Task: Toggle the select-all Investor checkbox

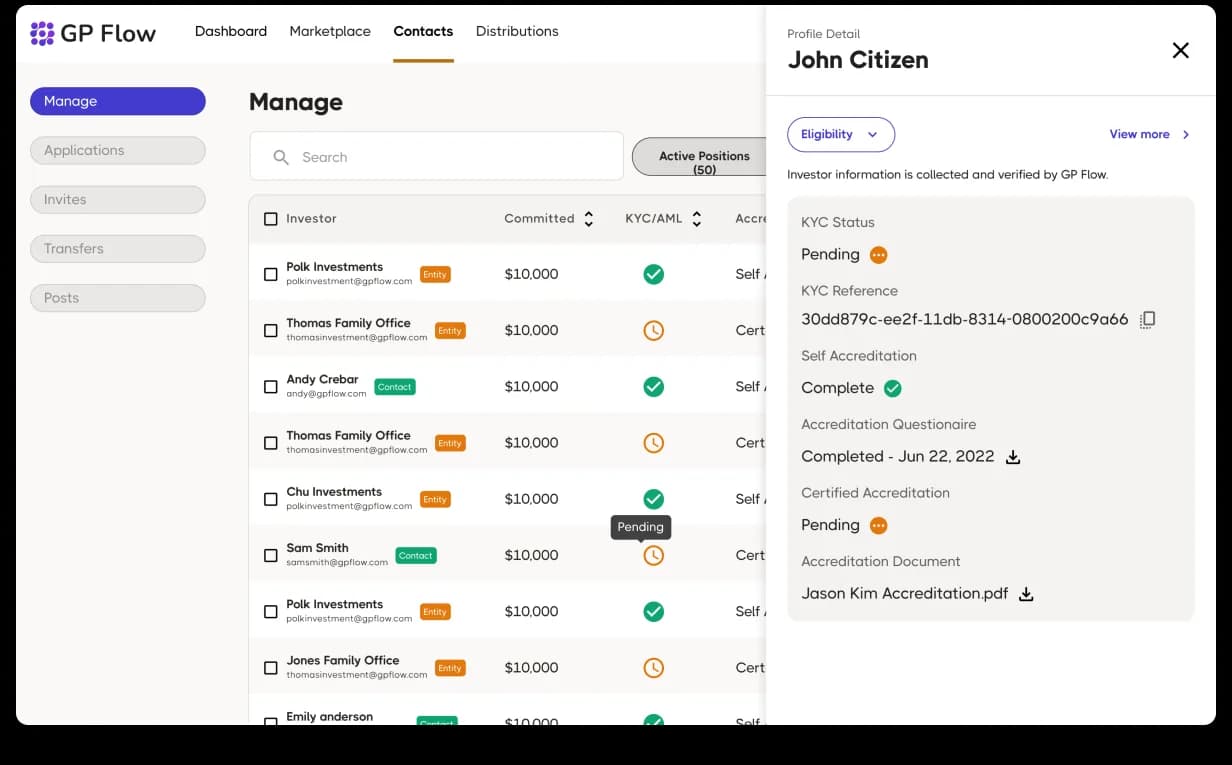Action: coord(270,219)
